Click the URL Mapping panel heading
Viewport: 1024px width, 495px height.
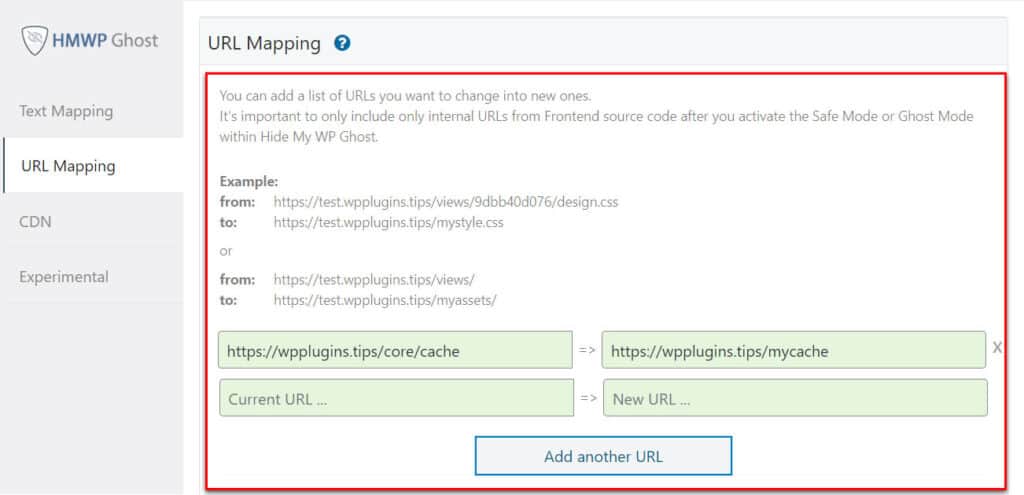point(264,44)
